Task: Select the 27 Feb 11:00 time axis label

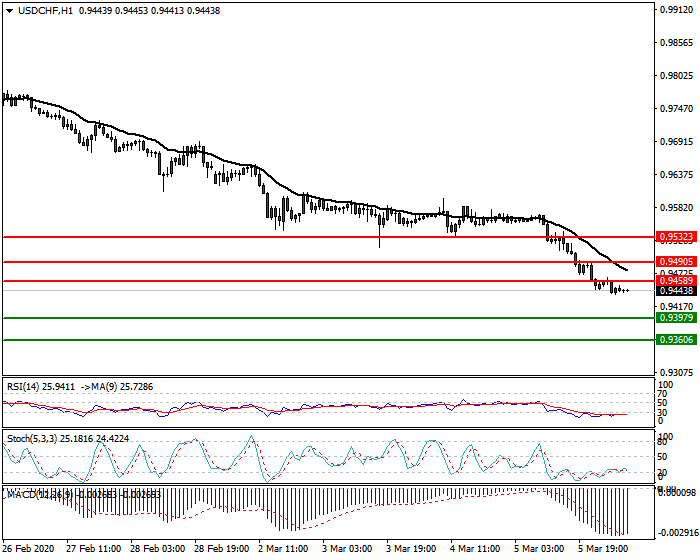Action: point(93,548)
